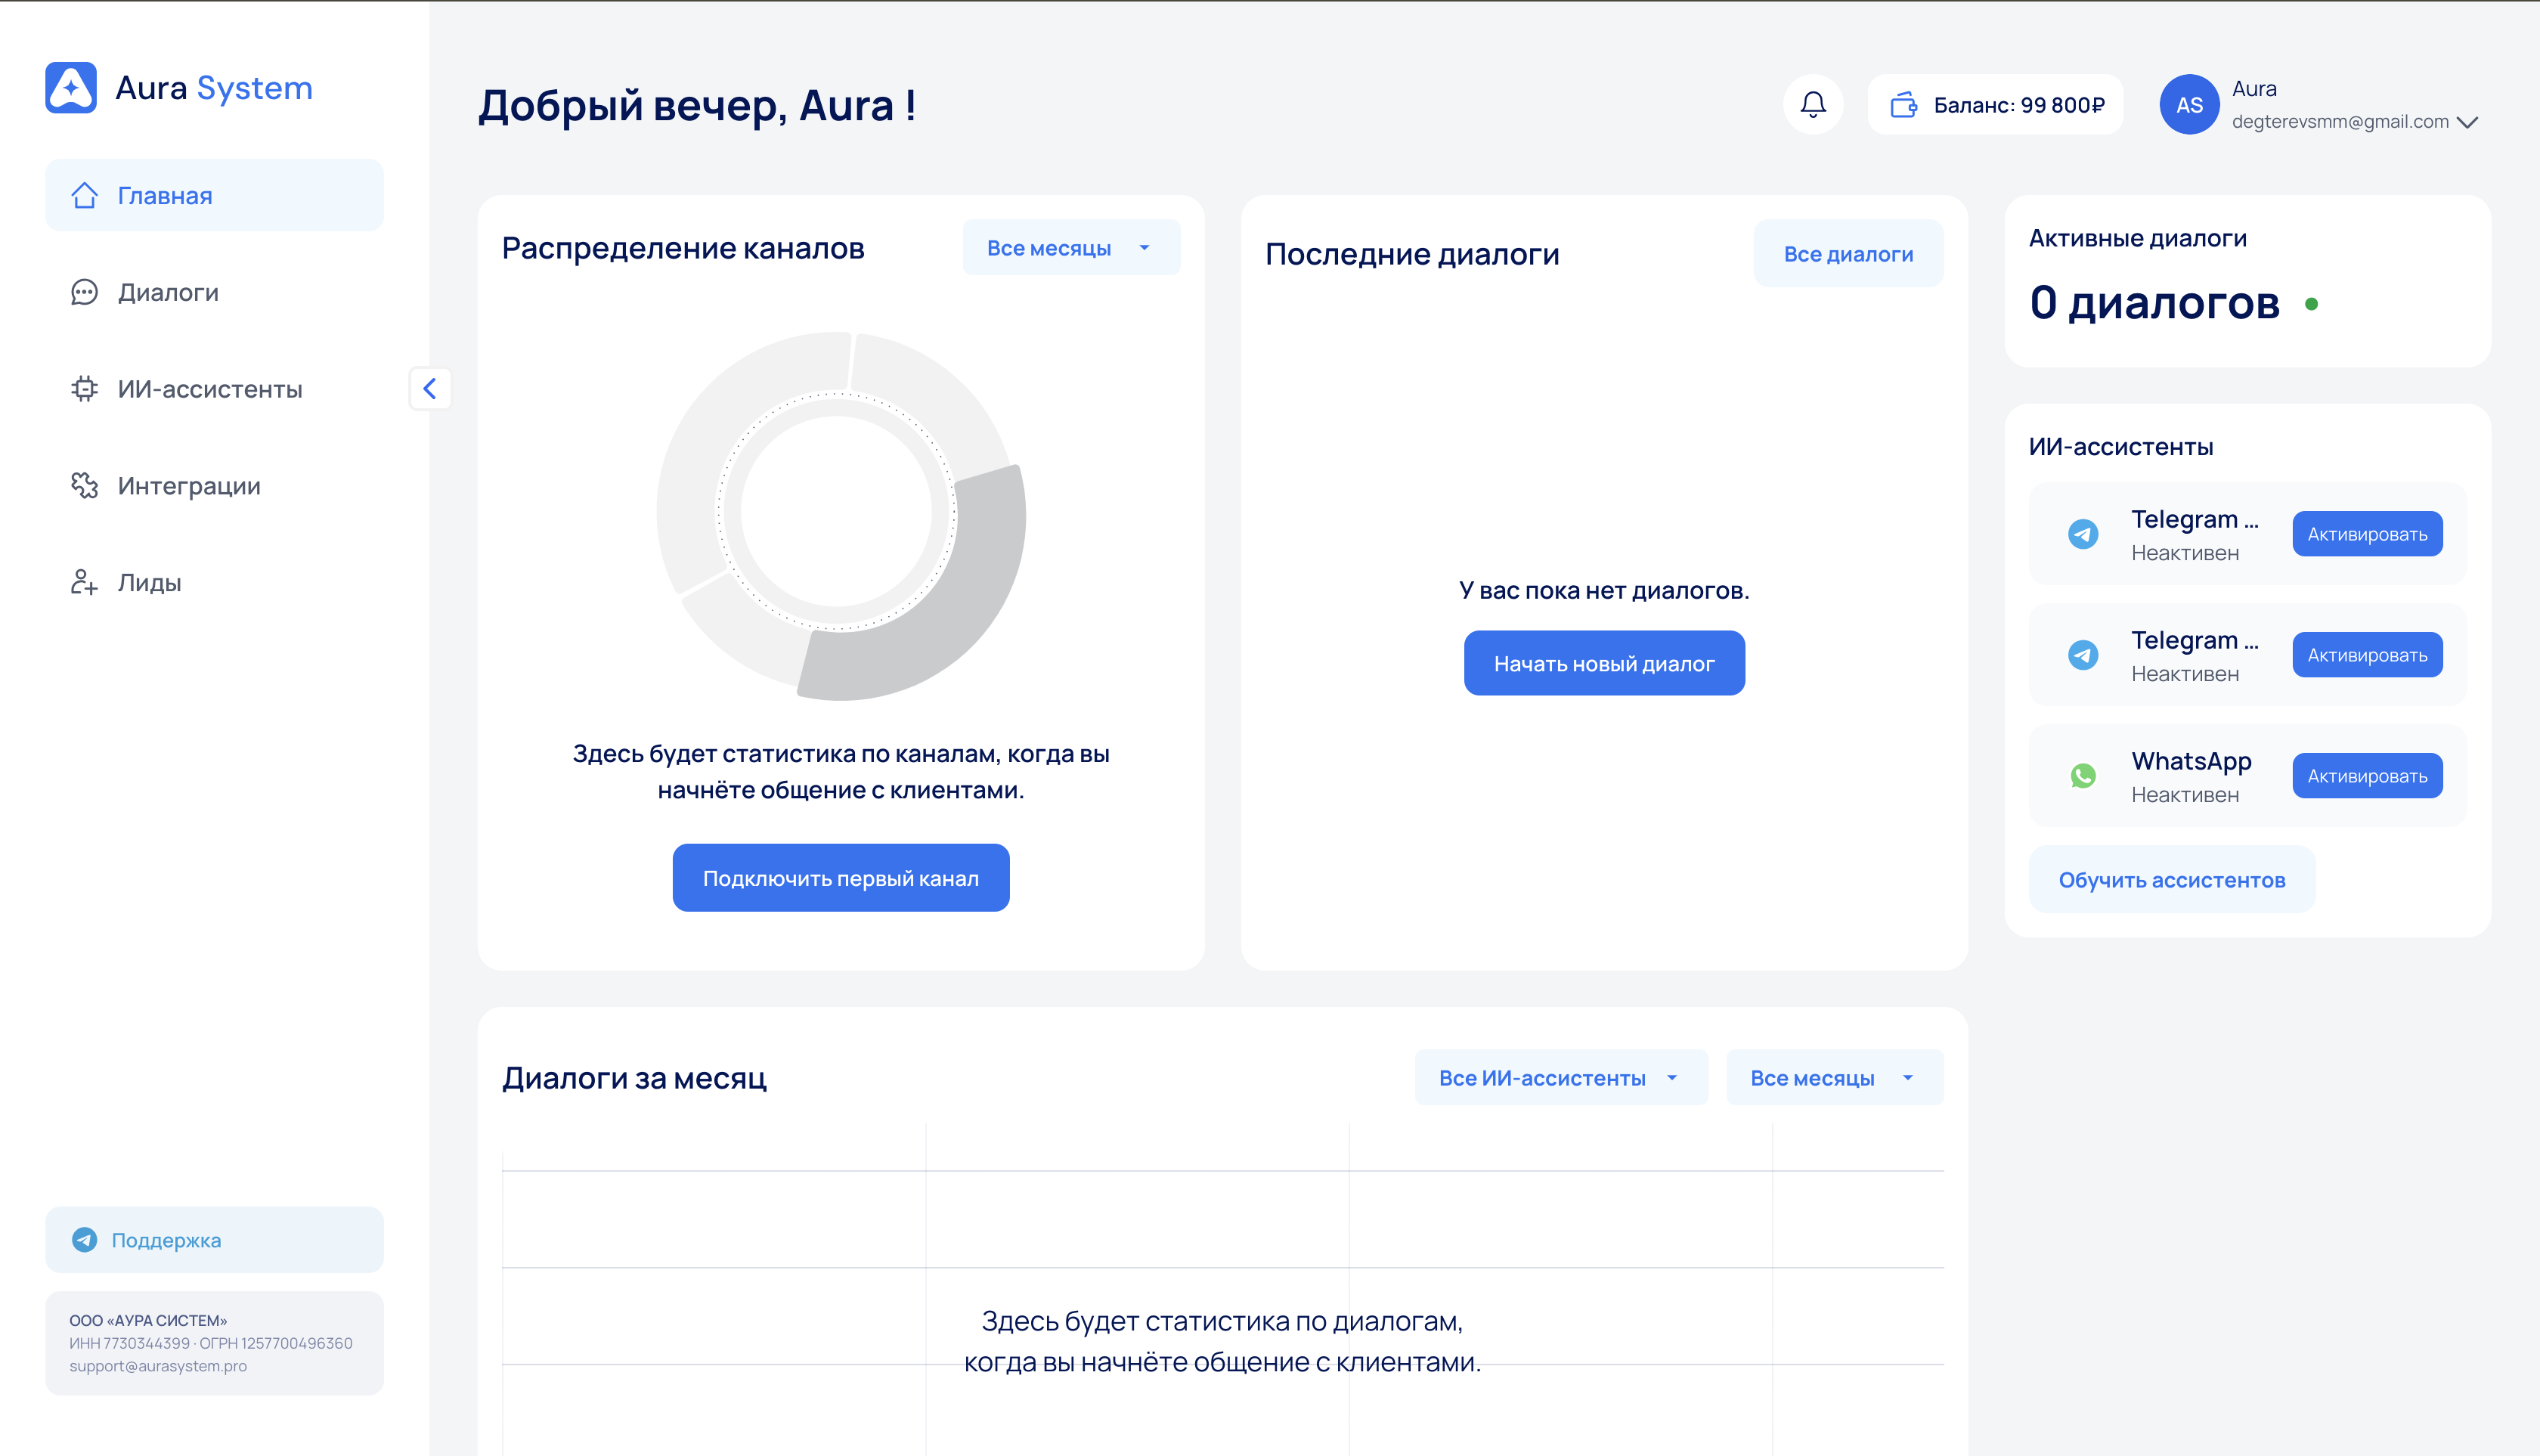Click the AS profile avatar
The height and width of the screenshot is (1456, 2540).
pos(2188,104)
